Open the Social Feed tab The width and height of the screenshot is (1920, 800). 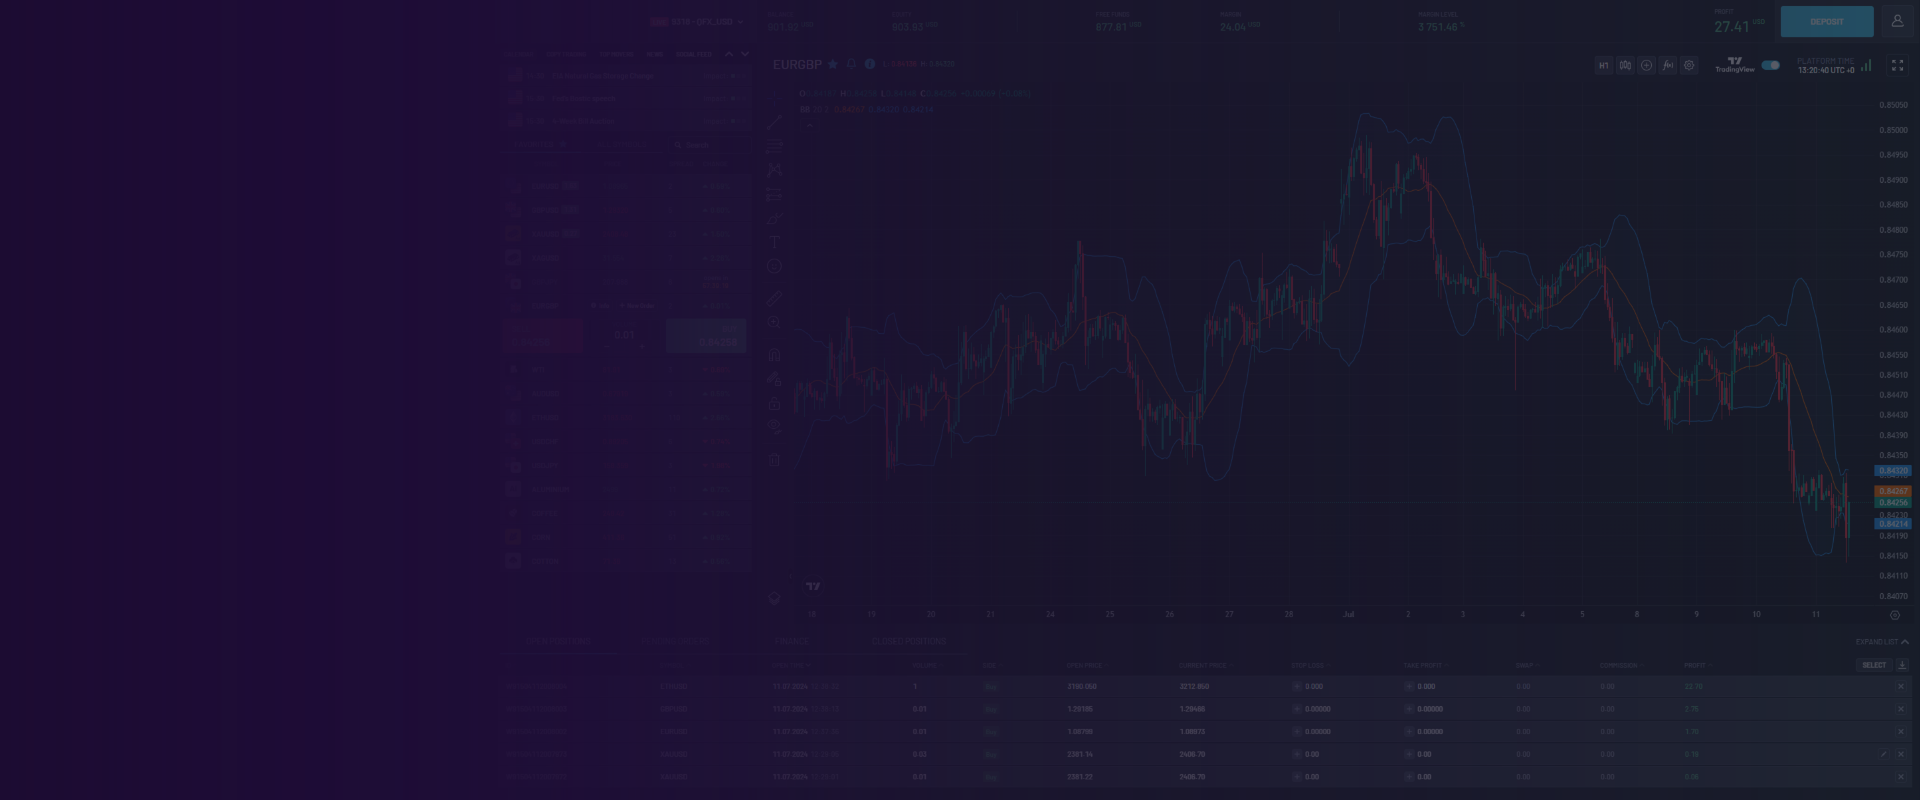coord(693,54)
